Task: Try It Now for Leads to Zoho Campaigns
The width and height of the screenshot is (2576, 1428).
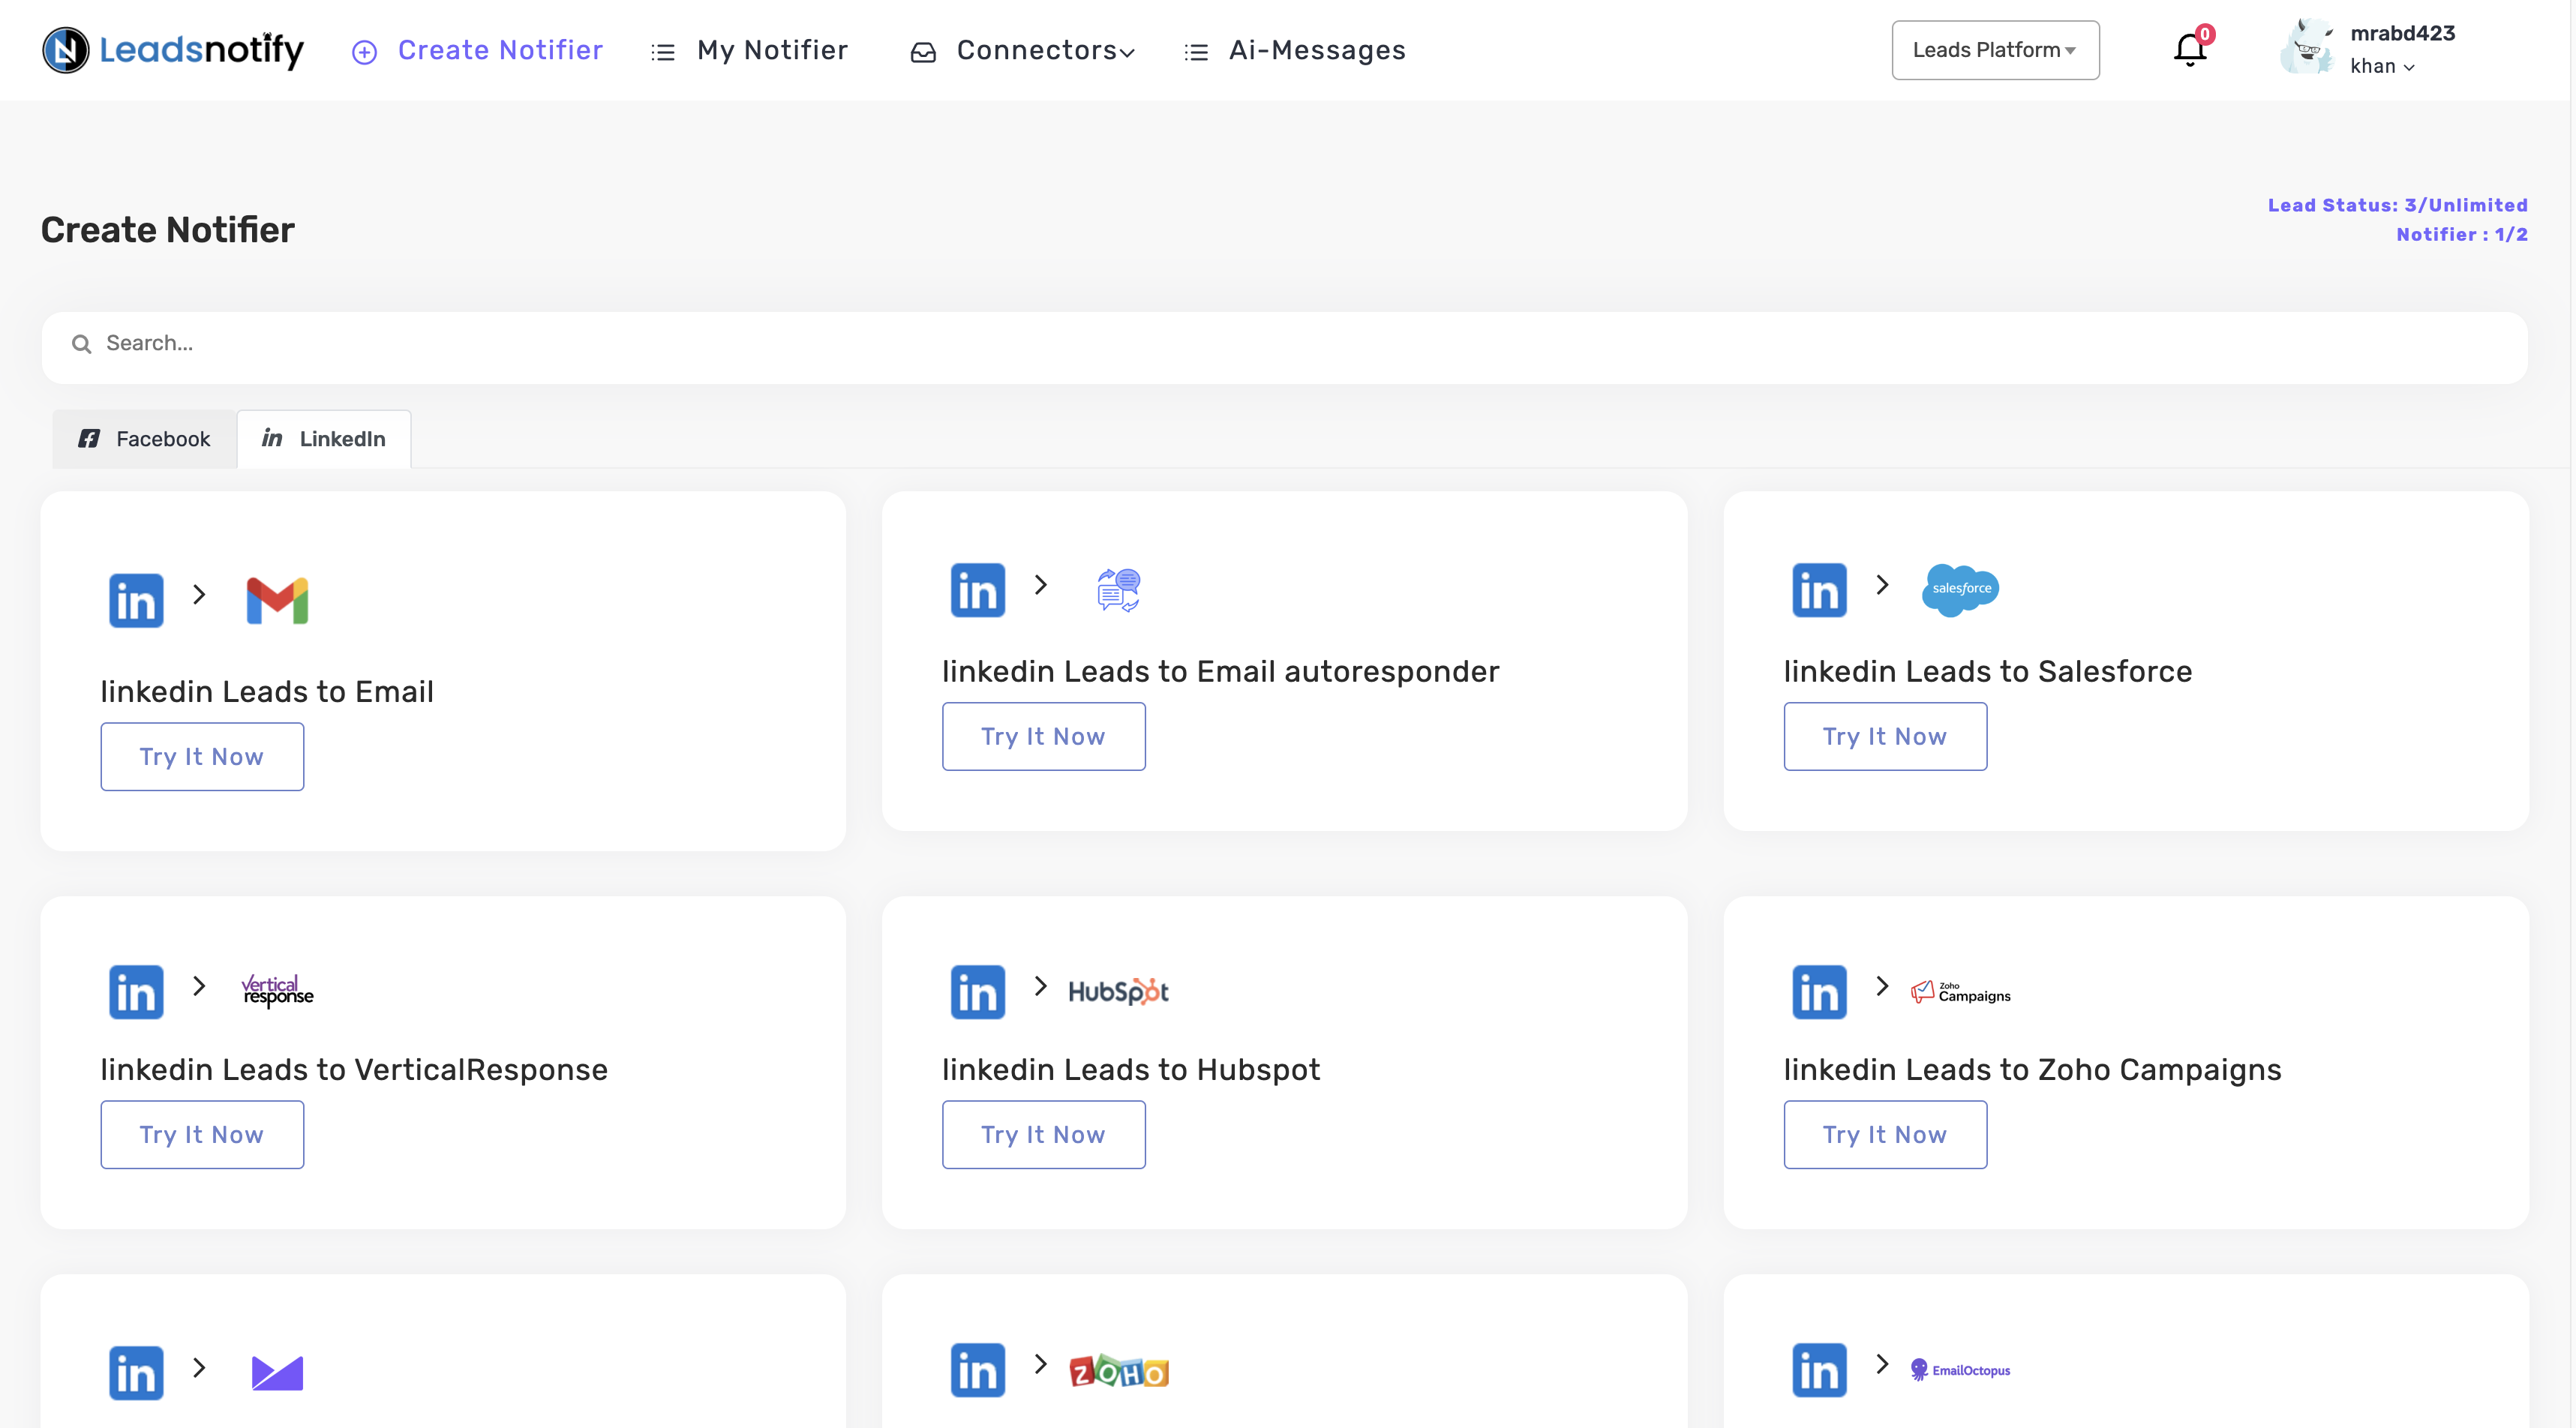Action: (1885, 1135)
